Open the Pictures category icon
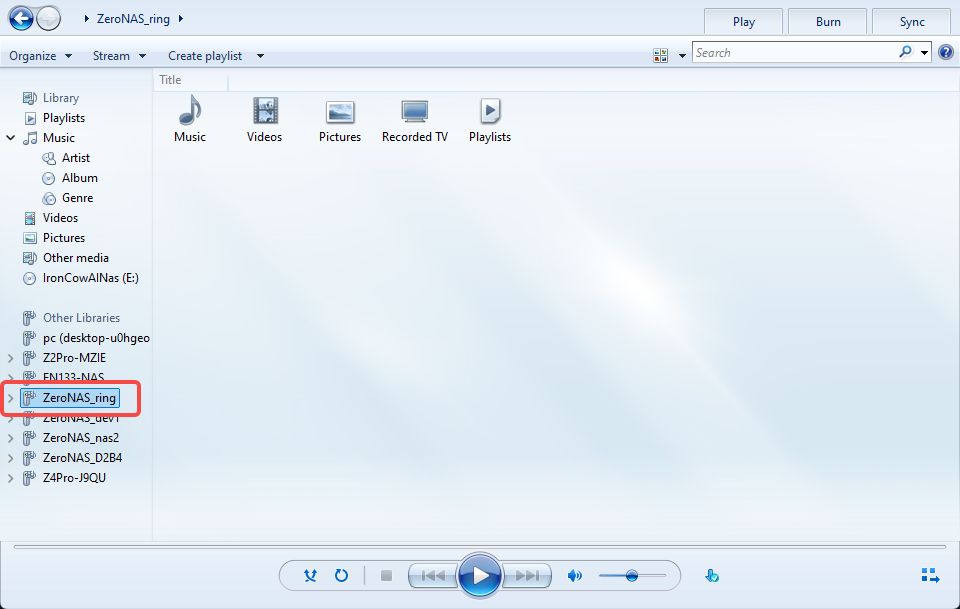 click(340, 113)
